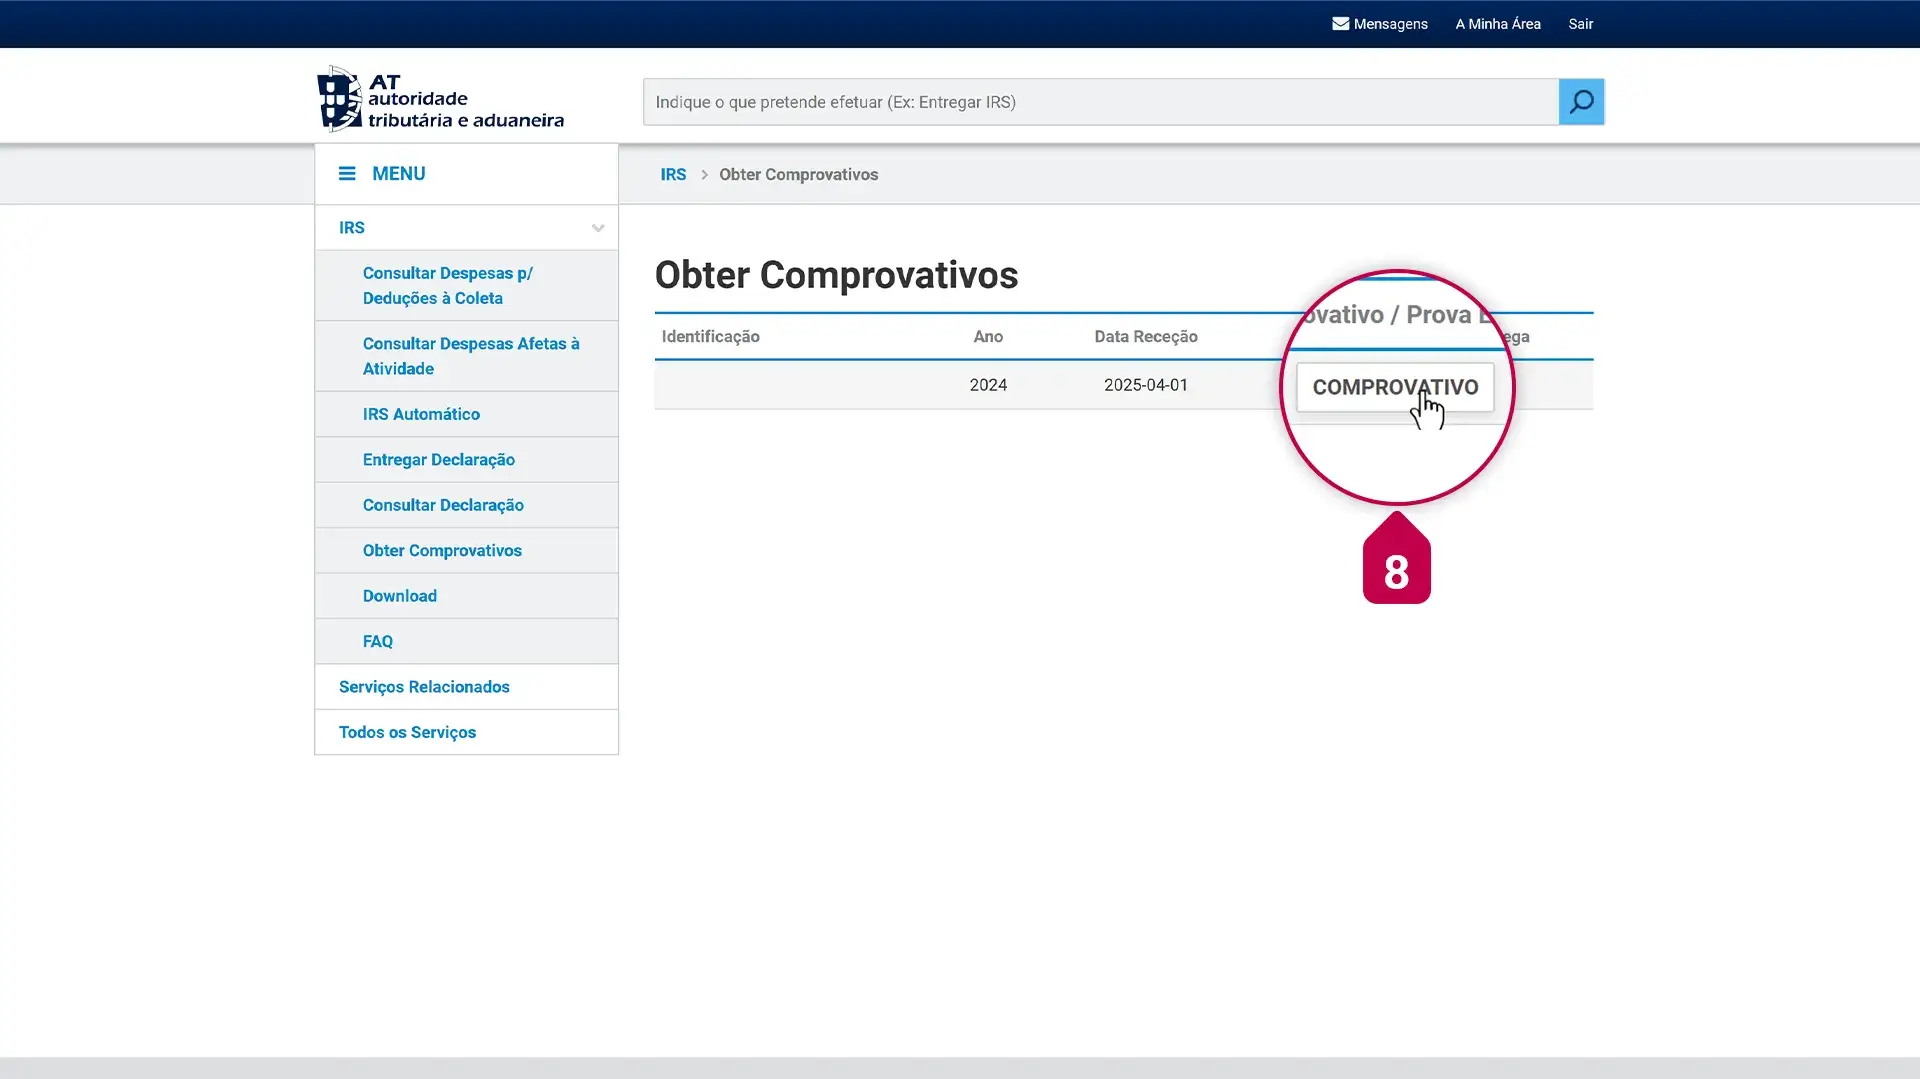Image resolution: width=1920 pixels, height=1079 pixels.
Task: Click the hamburger MENU icon
Action: pos(347,174)
